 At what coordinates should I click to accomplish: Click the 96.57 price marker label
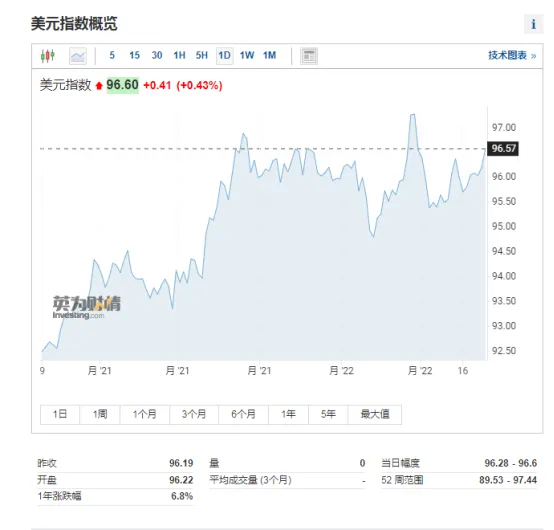503,148
